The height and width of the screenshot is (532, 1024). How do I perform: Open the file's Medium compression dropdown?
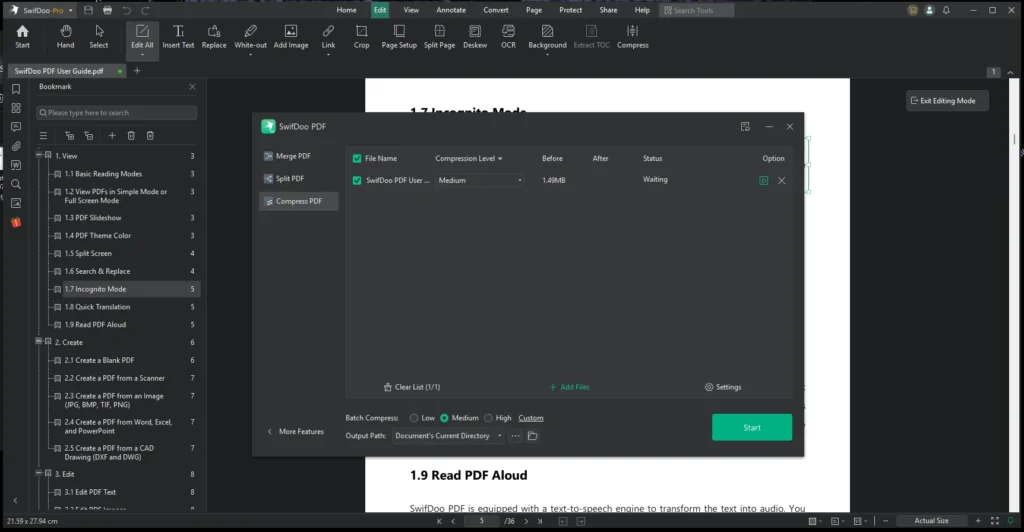coord(480,180)
